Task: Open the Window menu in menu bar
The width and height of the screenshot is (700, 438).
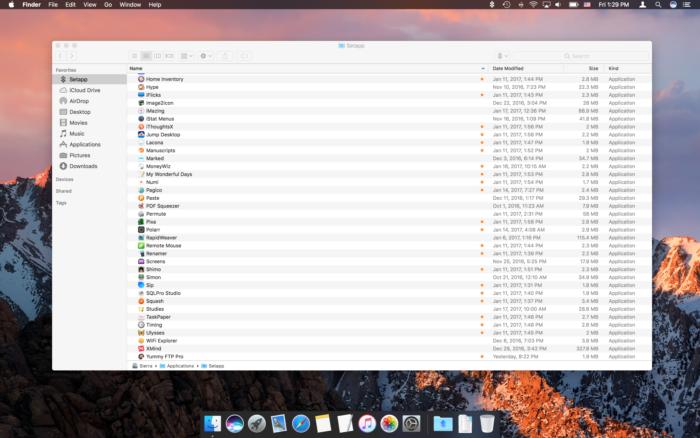Action: coord(130,4)
